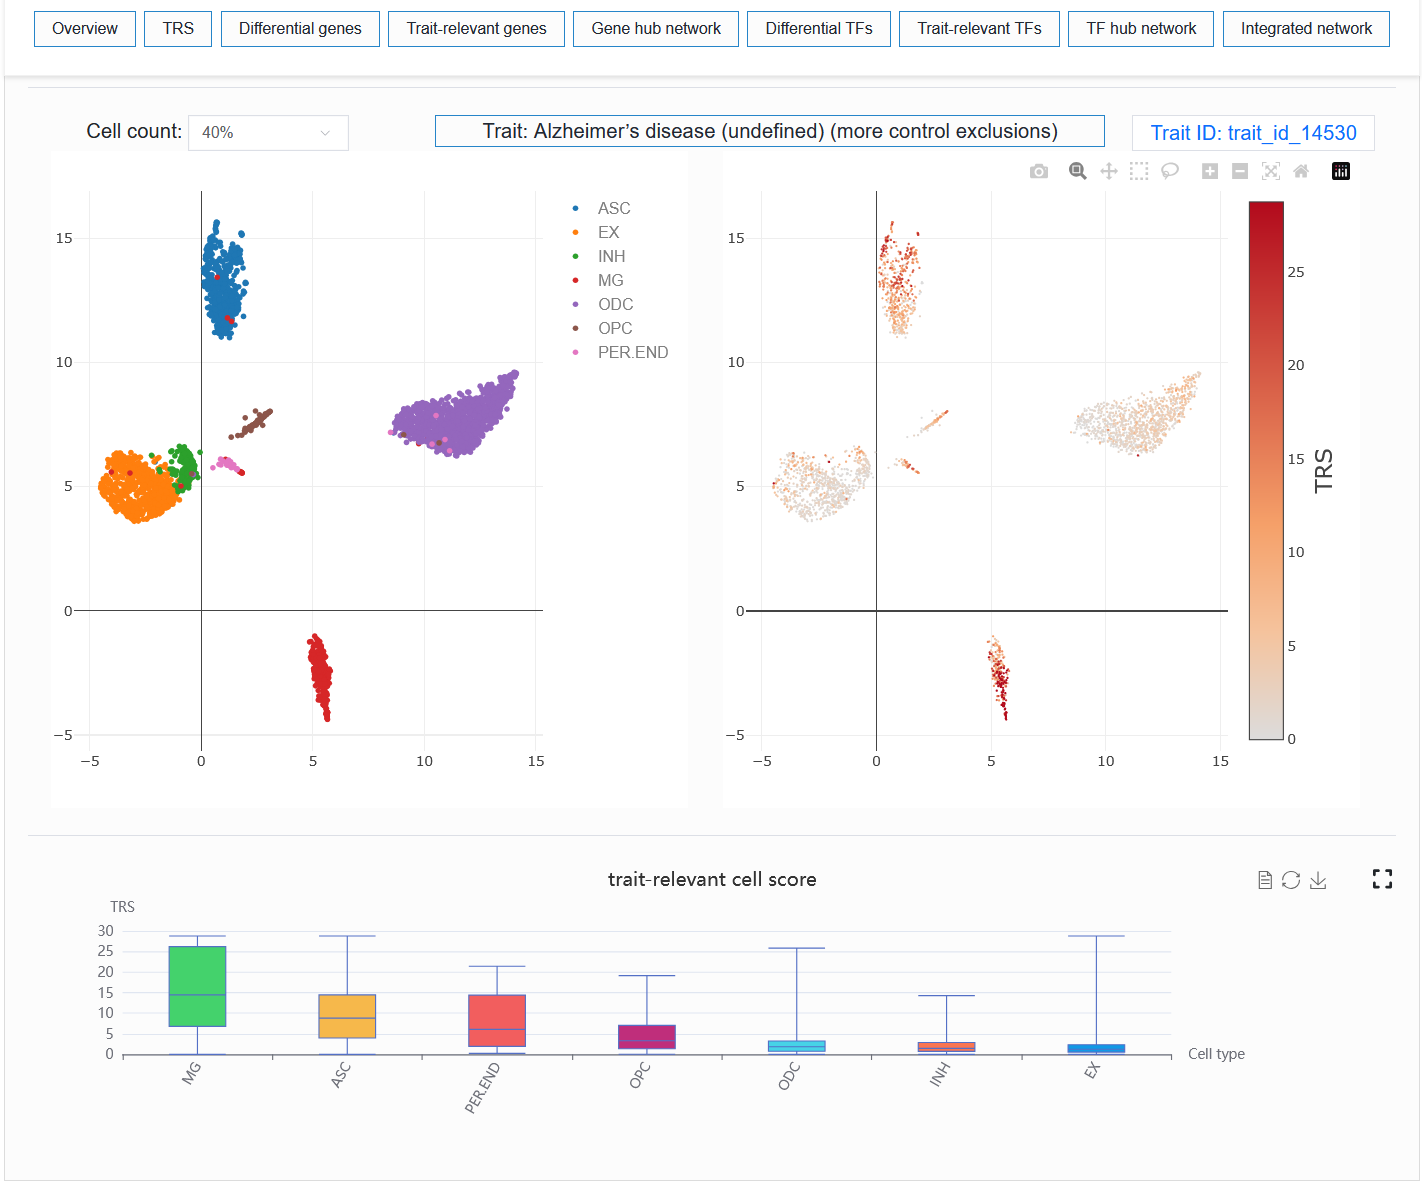Open the TF hub network tab
This screenshot has width=1422, height=1185.
tap(1141, 29)
